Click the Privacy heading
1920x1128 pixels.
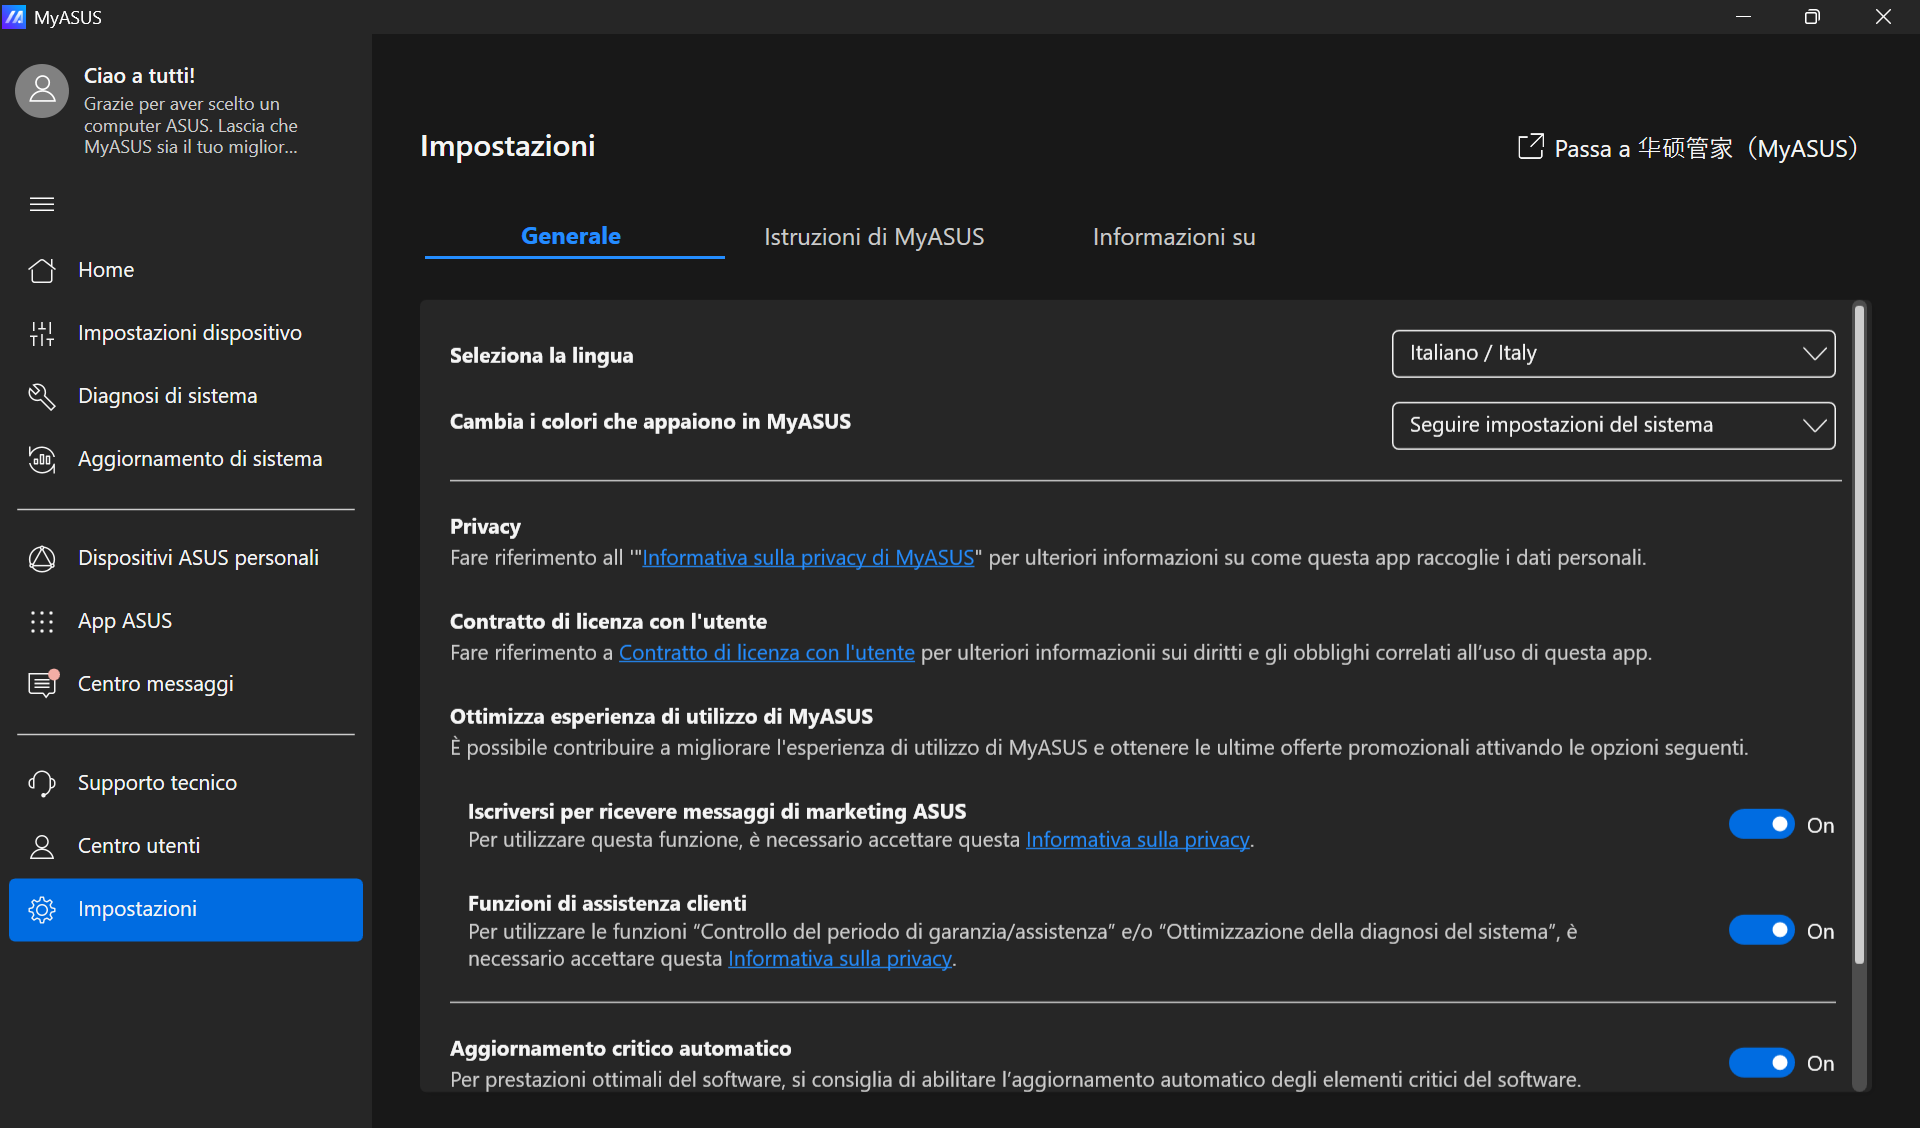[485, 527]
